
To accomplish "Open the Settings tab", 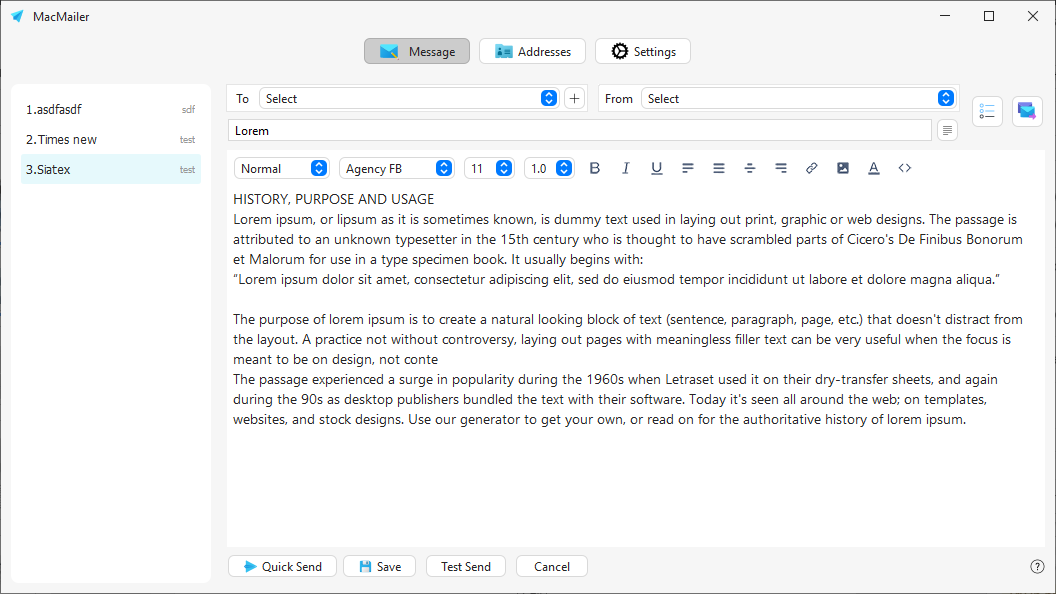I will [x=643, y=51].
